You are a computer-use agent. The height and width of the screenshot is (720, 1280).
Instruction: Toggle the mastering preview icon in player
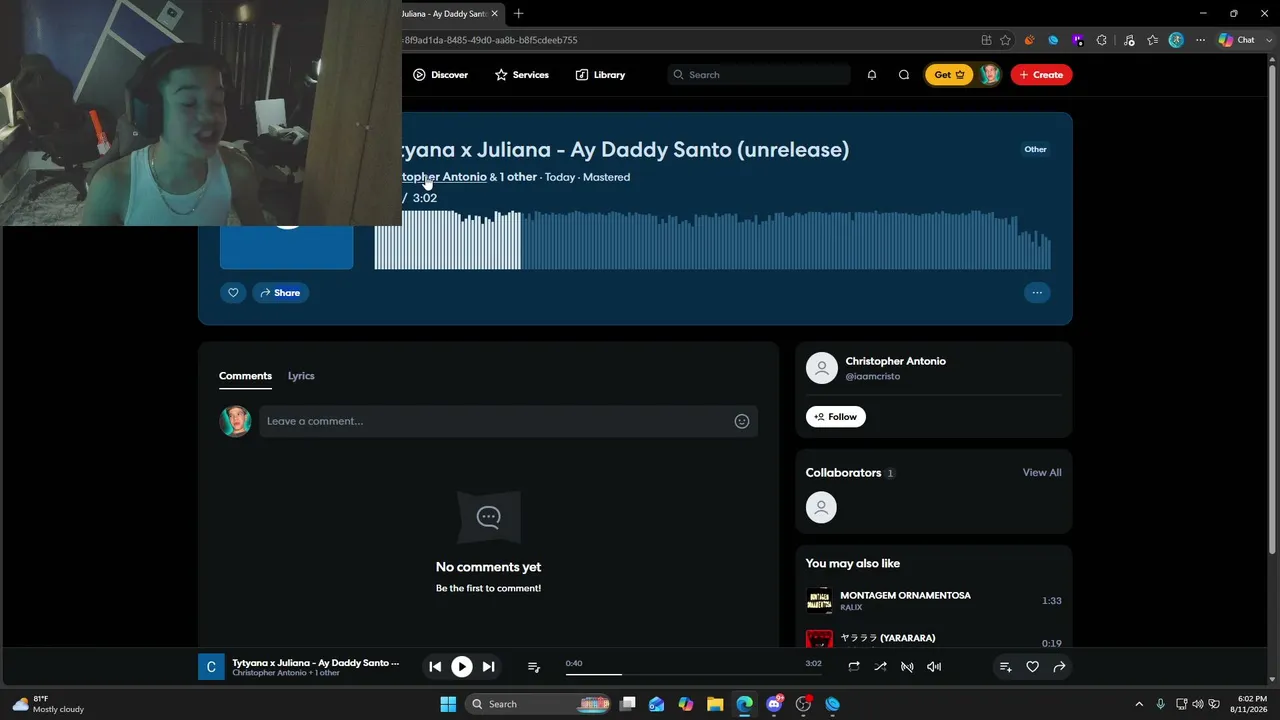tap(907, 667)
